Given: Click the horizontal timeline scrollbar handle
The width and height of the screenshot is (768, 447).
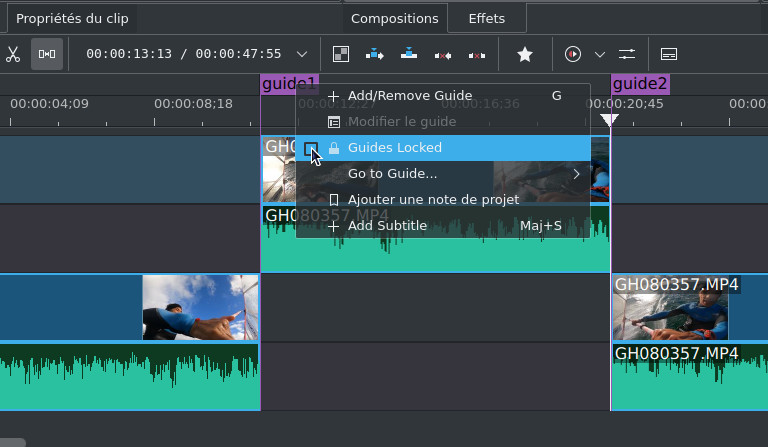Looking at the screenshot, I should (13, 443).
